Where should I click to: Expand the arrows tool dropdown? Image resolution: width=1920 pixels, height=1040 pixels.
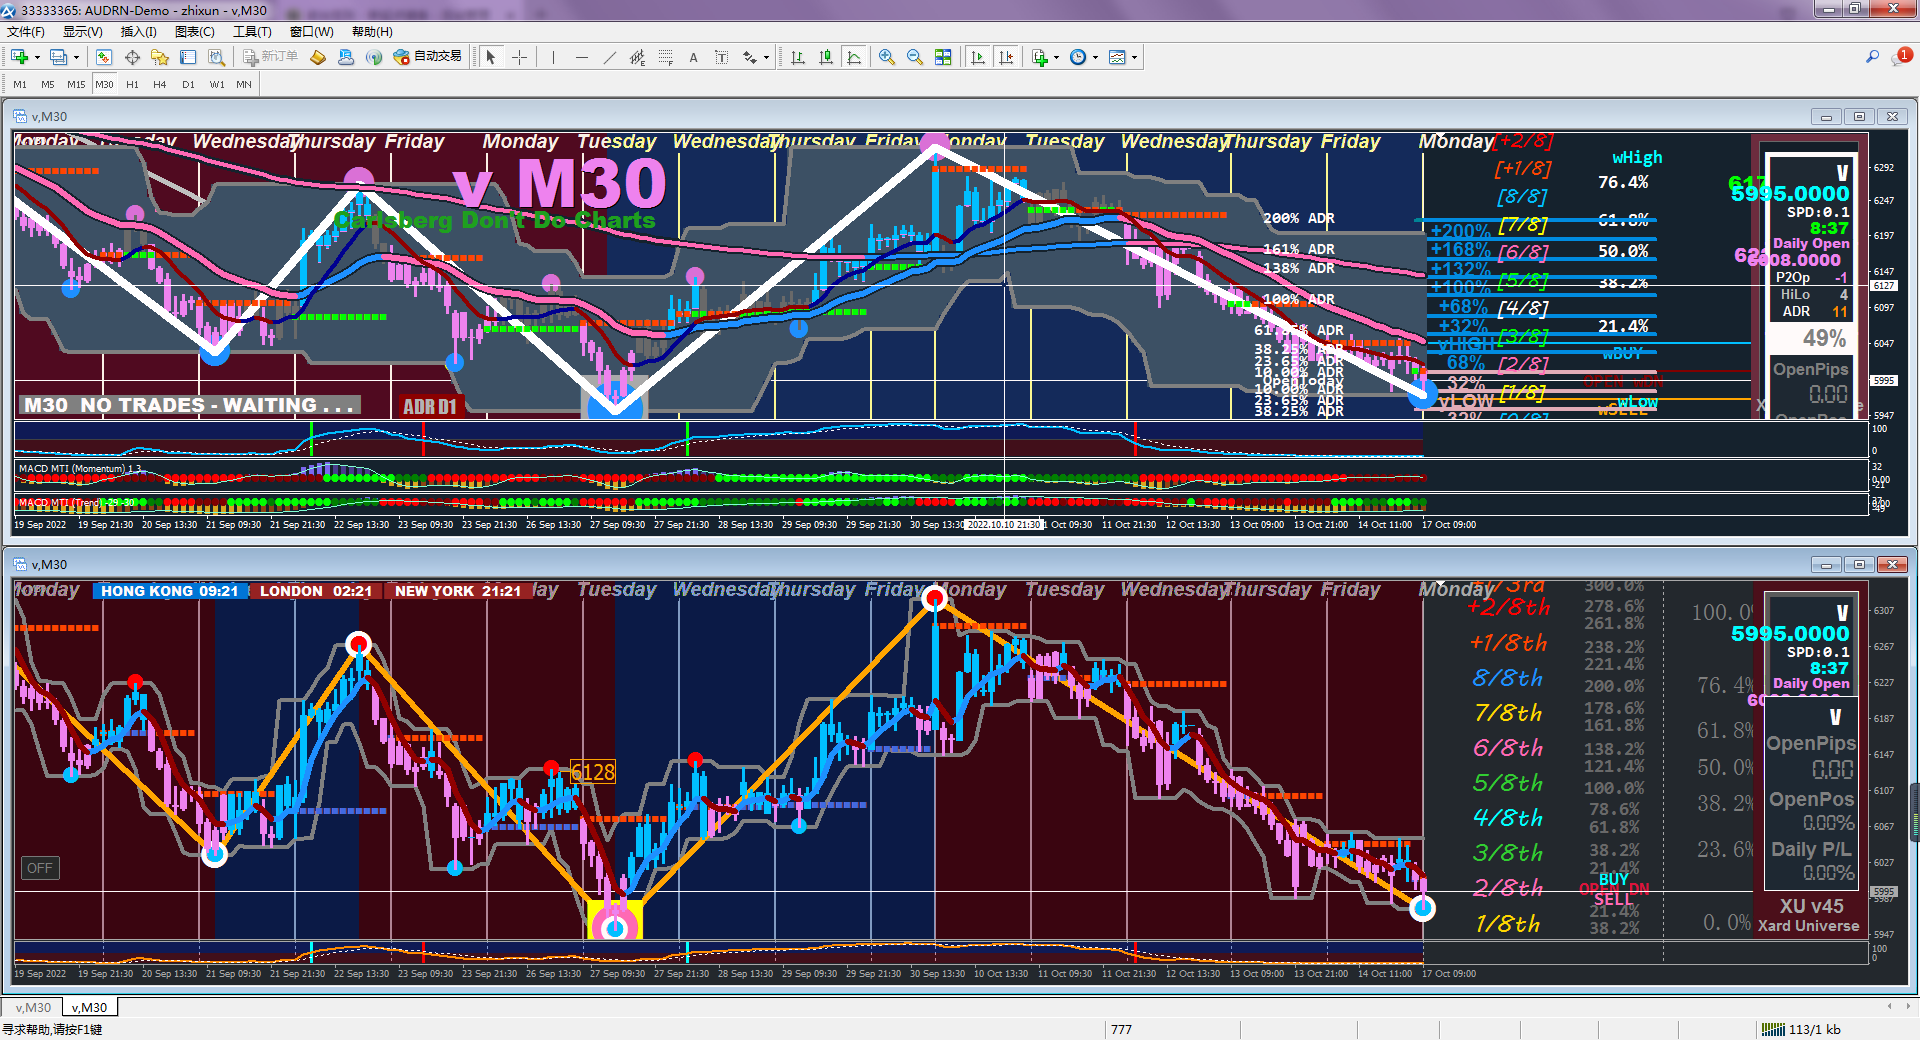coord(766,57)
